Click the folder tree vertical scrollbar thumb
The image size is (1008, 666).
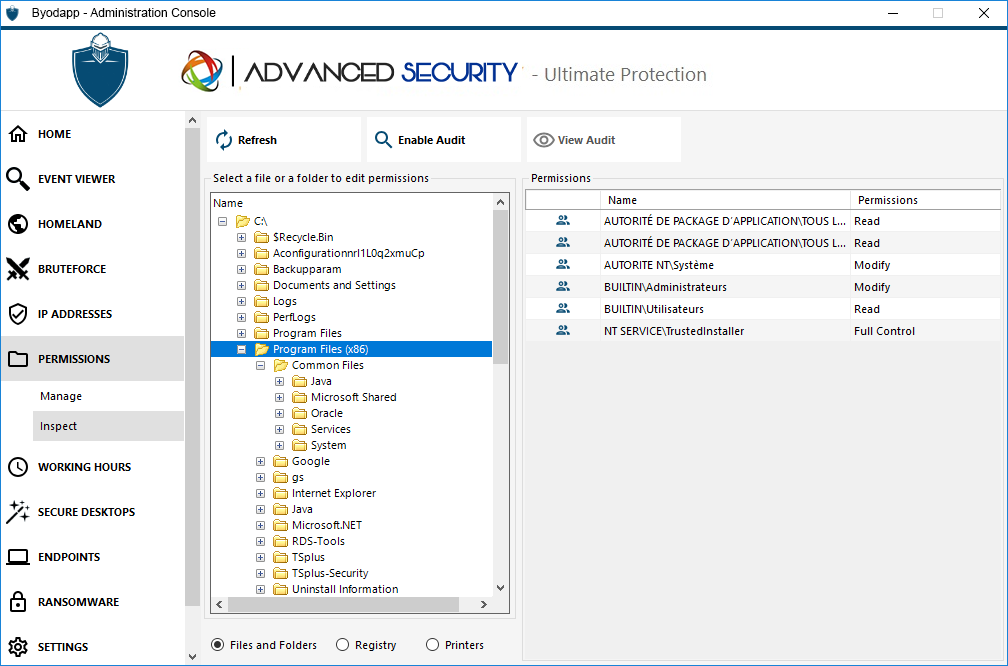coord(500,287)
